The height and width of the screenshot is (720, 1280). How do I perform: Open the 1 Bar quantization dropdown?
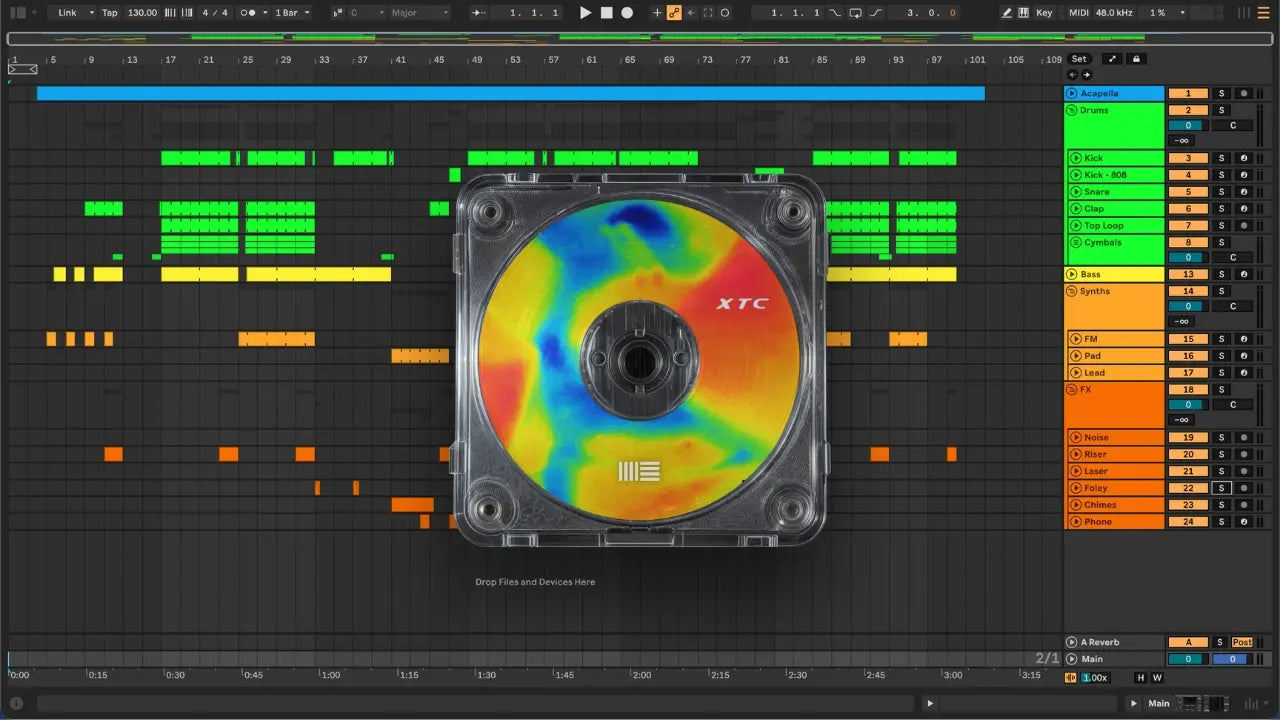(x=292, y=13)
